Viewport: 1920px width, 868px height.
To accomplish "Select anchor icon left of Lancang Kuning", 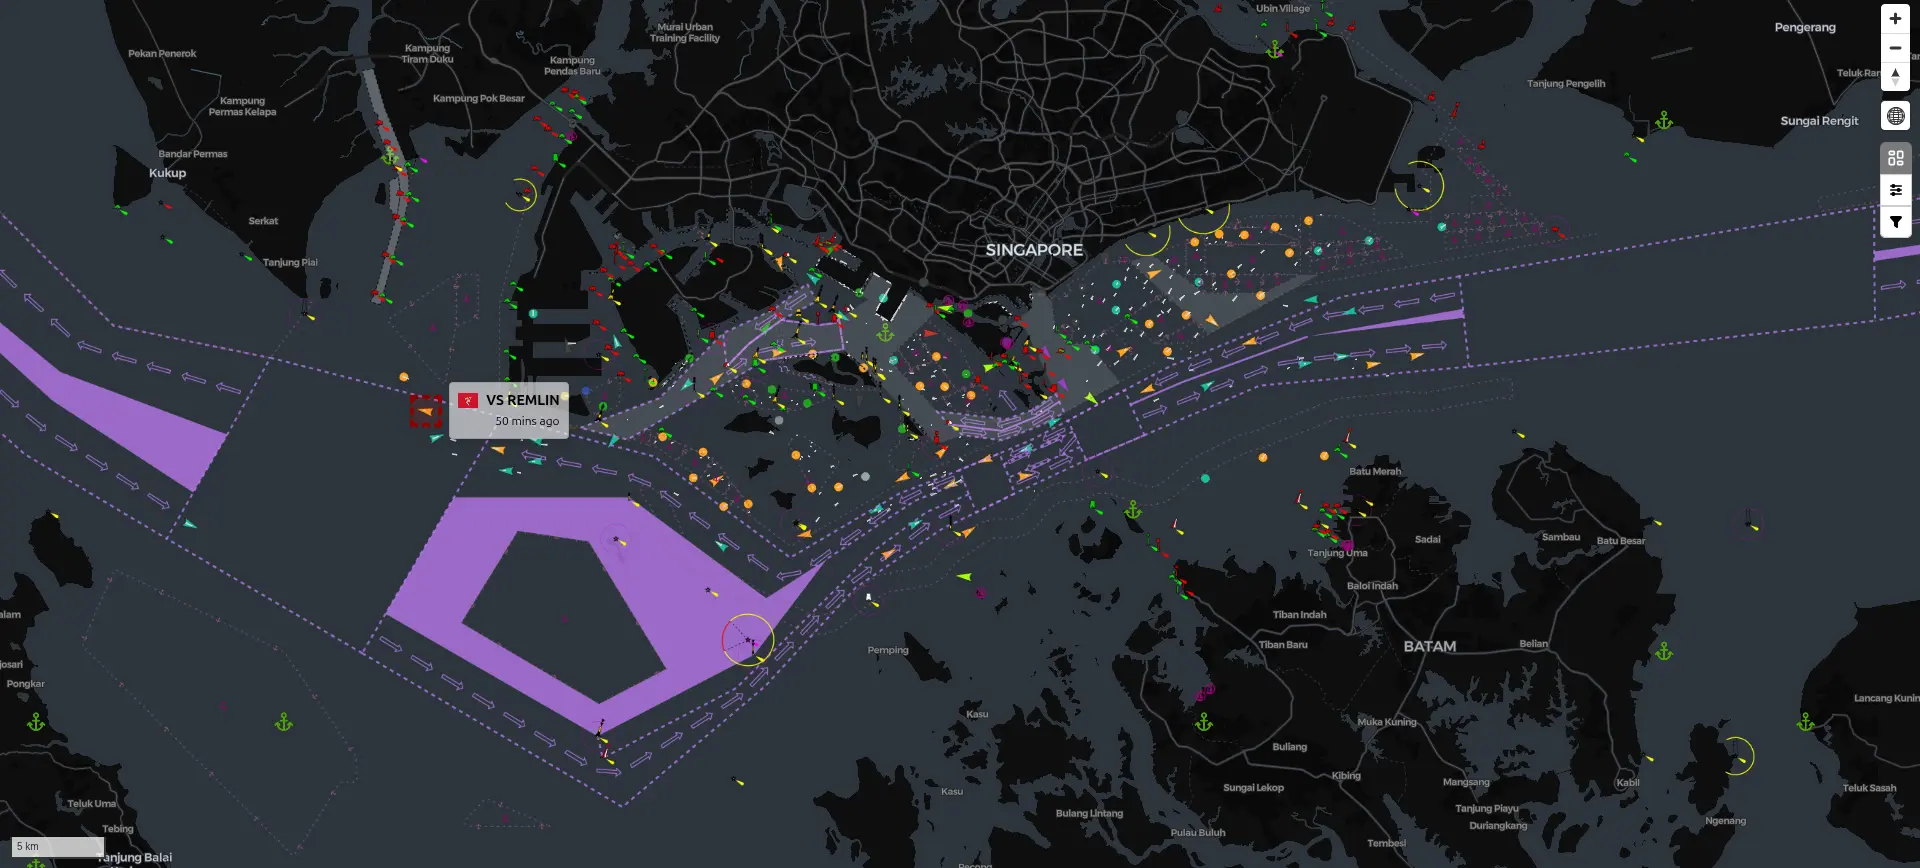I will pyautogui.click(x=1806, y=721).
